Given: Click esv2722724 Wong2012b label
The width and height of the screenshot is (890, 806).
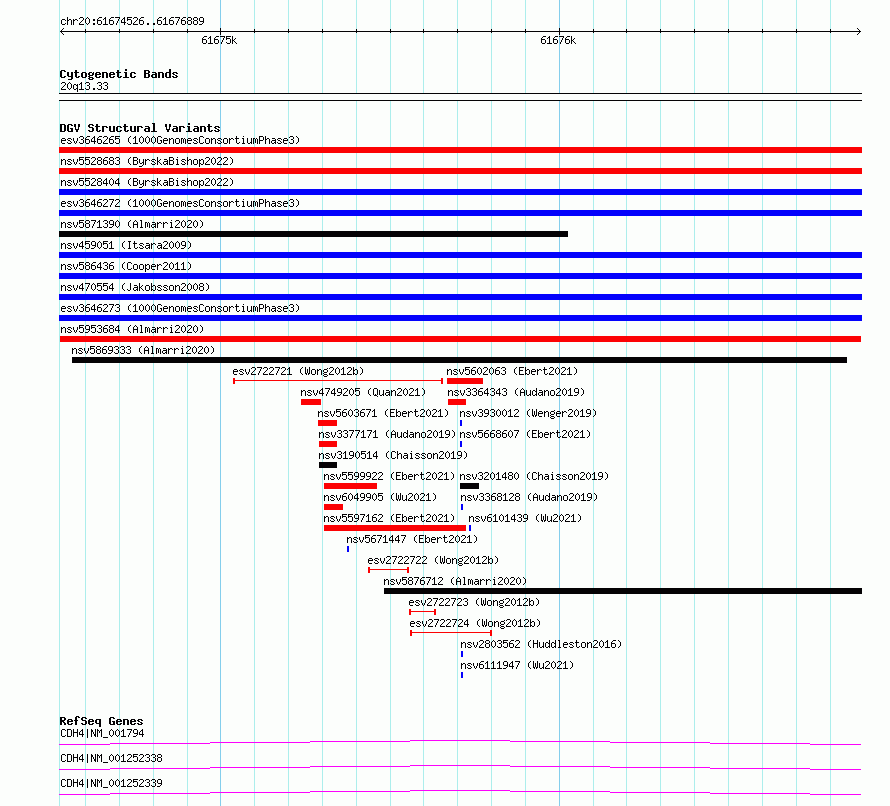Looking at the screenshot, I should 475,623.
